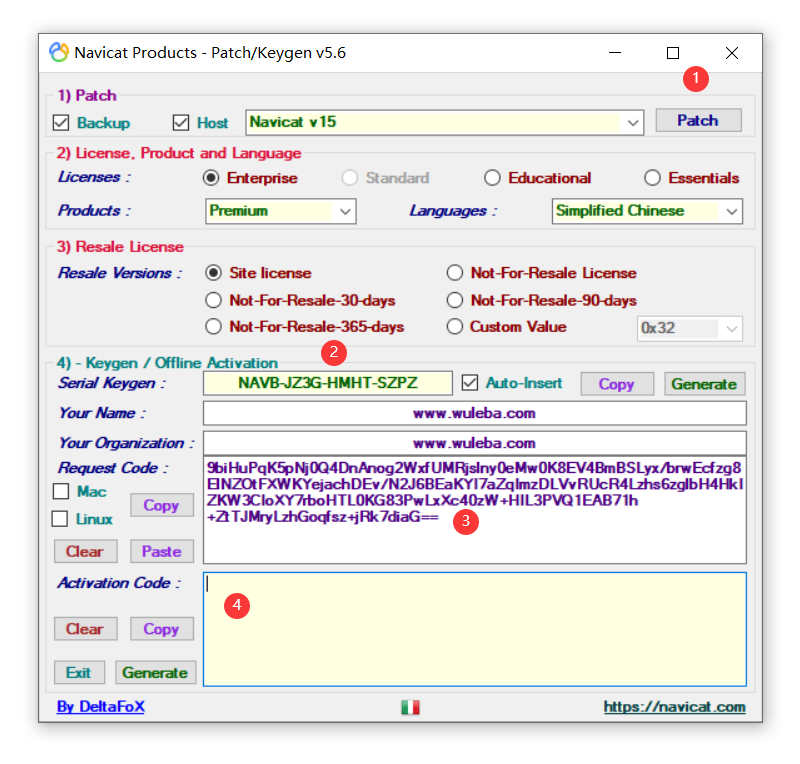Select the Custom Value radio button

[x=455, y=327]
